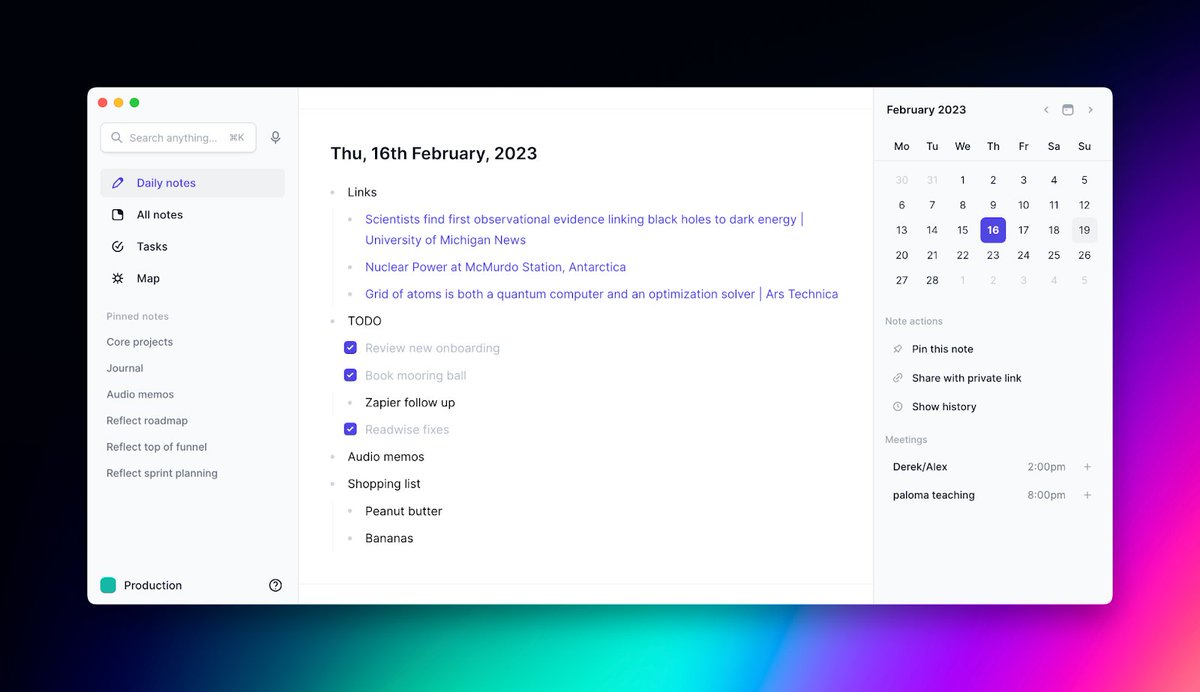
Task: Open the paloma teaching meeting
Action: [934, 495]
